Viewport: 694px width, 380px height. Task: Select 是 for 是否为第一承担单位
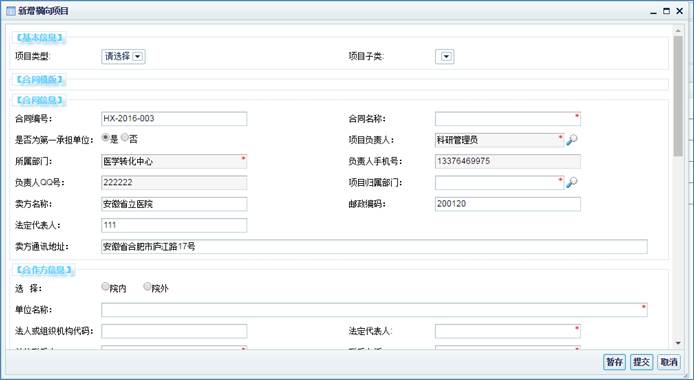coord(106,138)
